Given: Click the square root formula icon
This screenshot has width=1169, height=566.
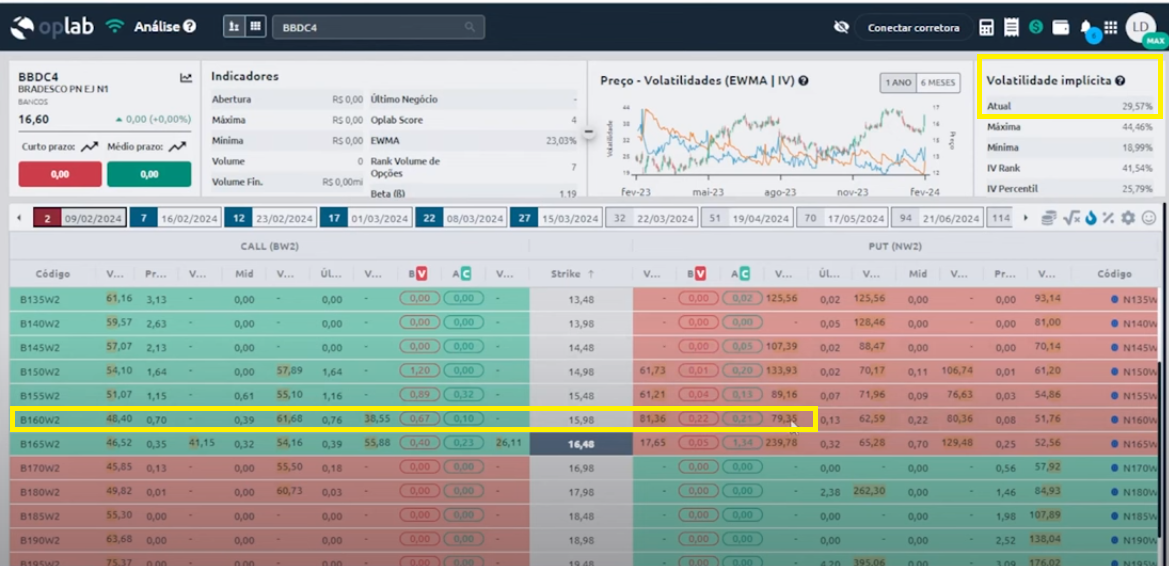Looking at the screenshot, I should pos(1071,218).
